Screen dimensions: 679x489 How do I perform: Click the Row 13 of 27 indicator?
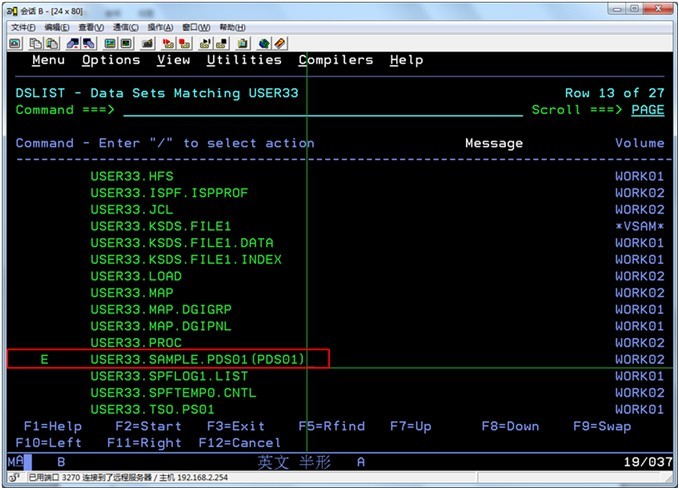[614, 93]
